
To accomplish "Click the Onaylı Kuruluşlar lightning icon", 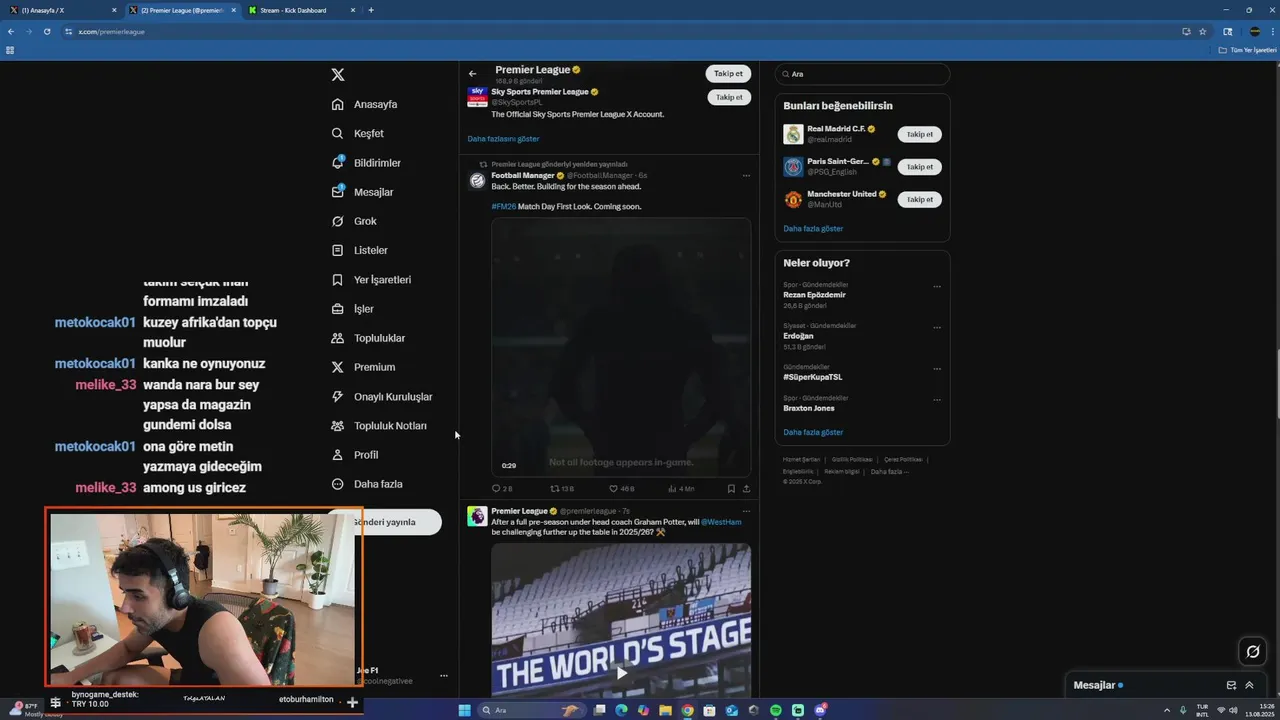I will click(x=337, y=396).
